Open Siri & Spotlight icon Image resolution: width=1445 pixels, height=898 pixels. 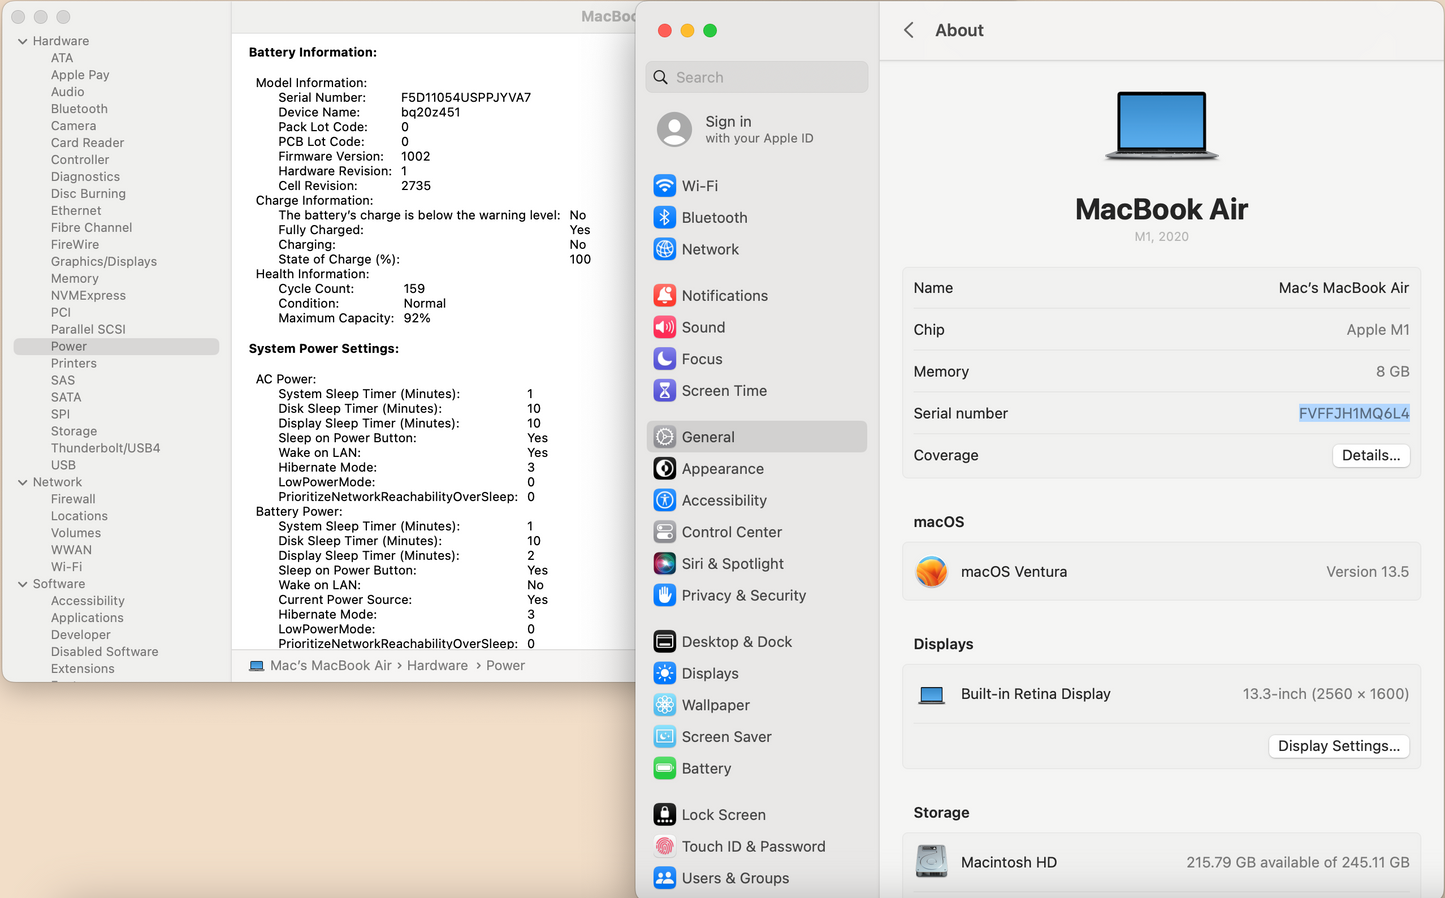[664, 564]
